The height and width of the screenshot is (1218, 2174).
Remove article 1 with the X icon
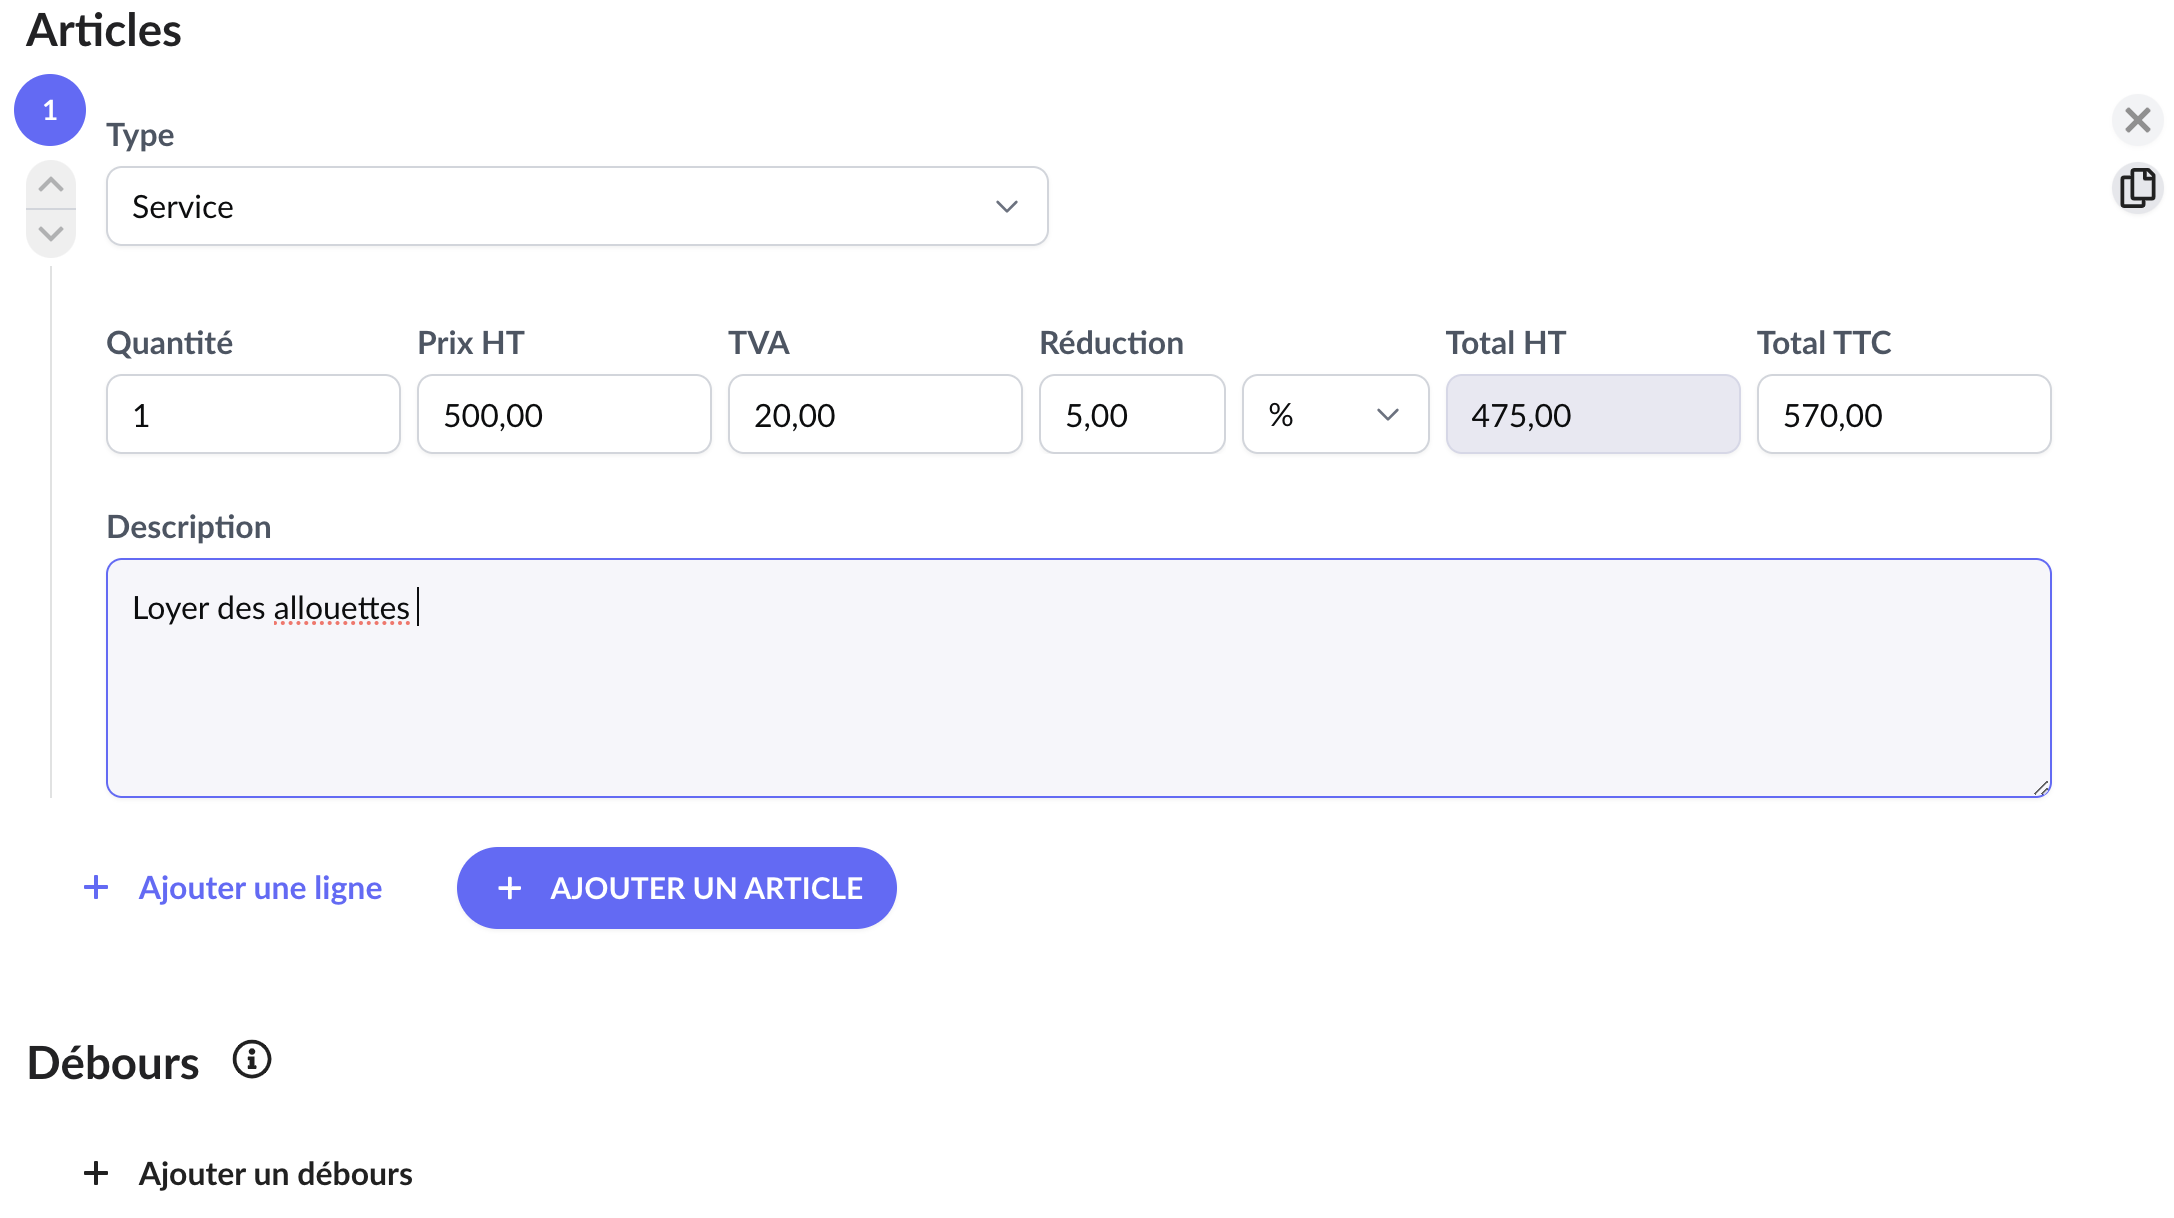tap(2137, 120)
